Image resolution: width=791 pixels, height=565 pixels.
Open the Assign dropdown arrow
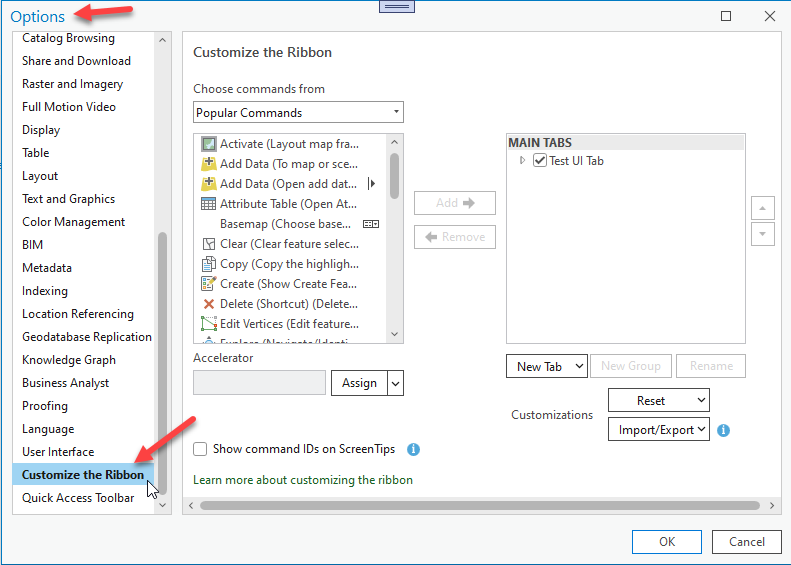(396, 383)
